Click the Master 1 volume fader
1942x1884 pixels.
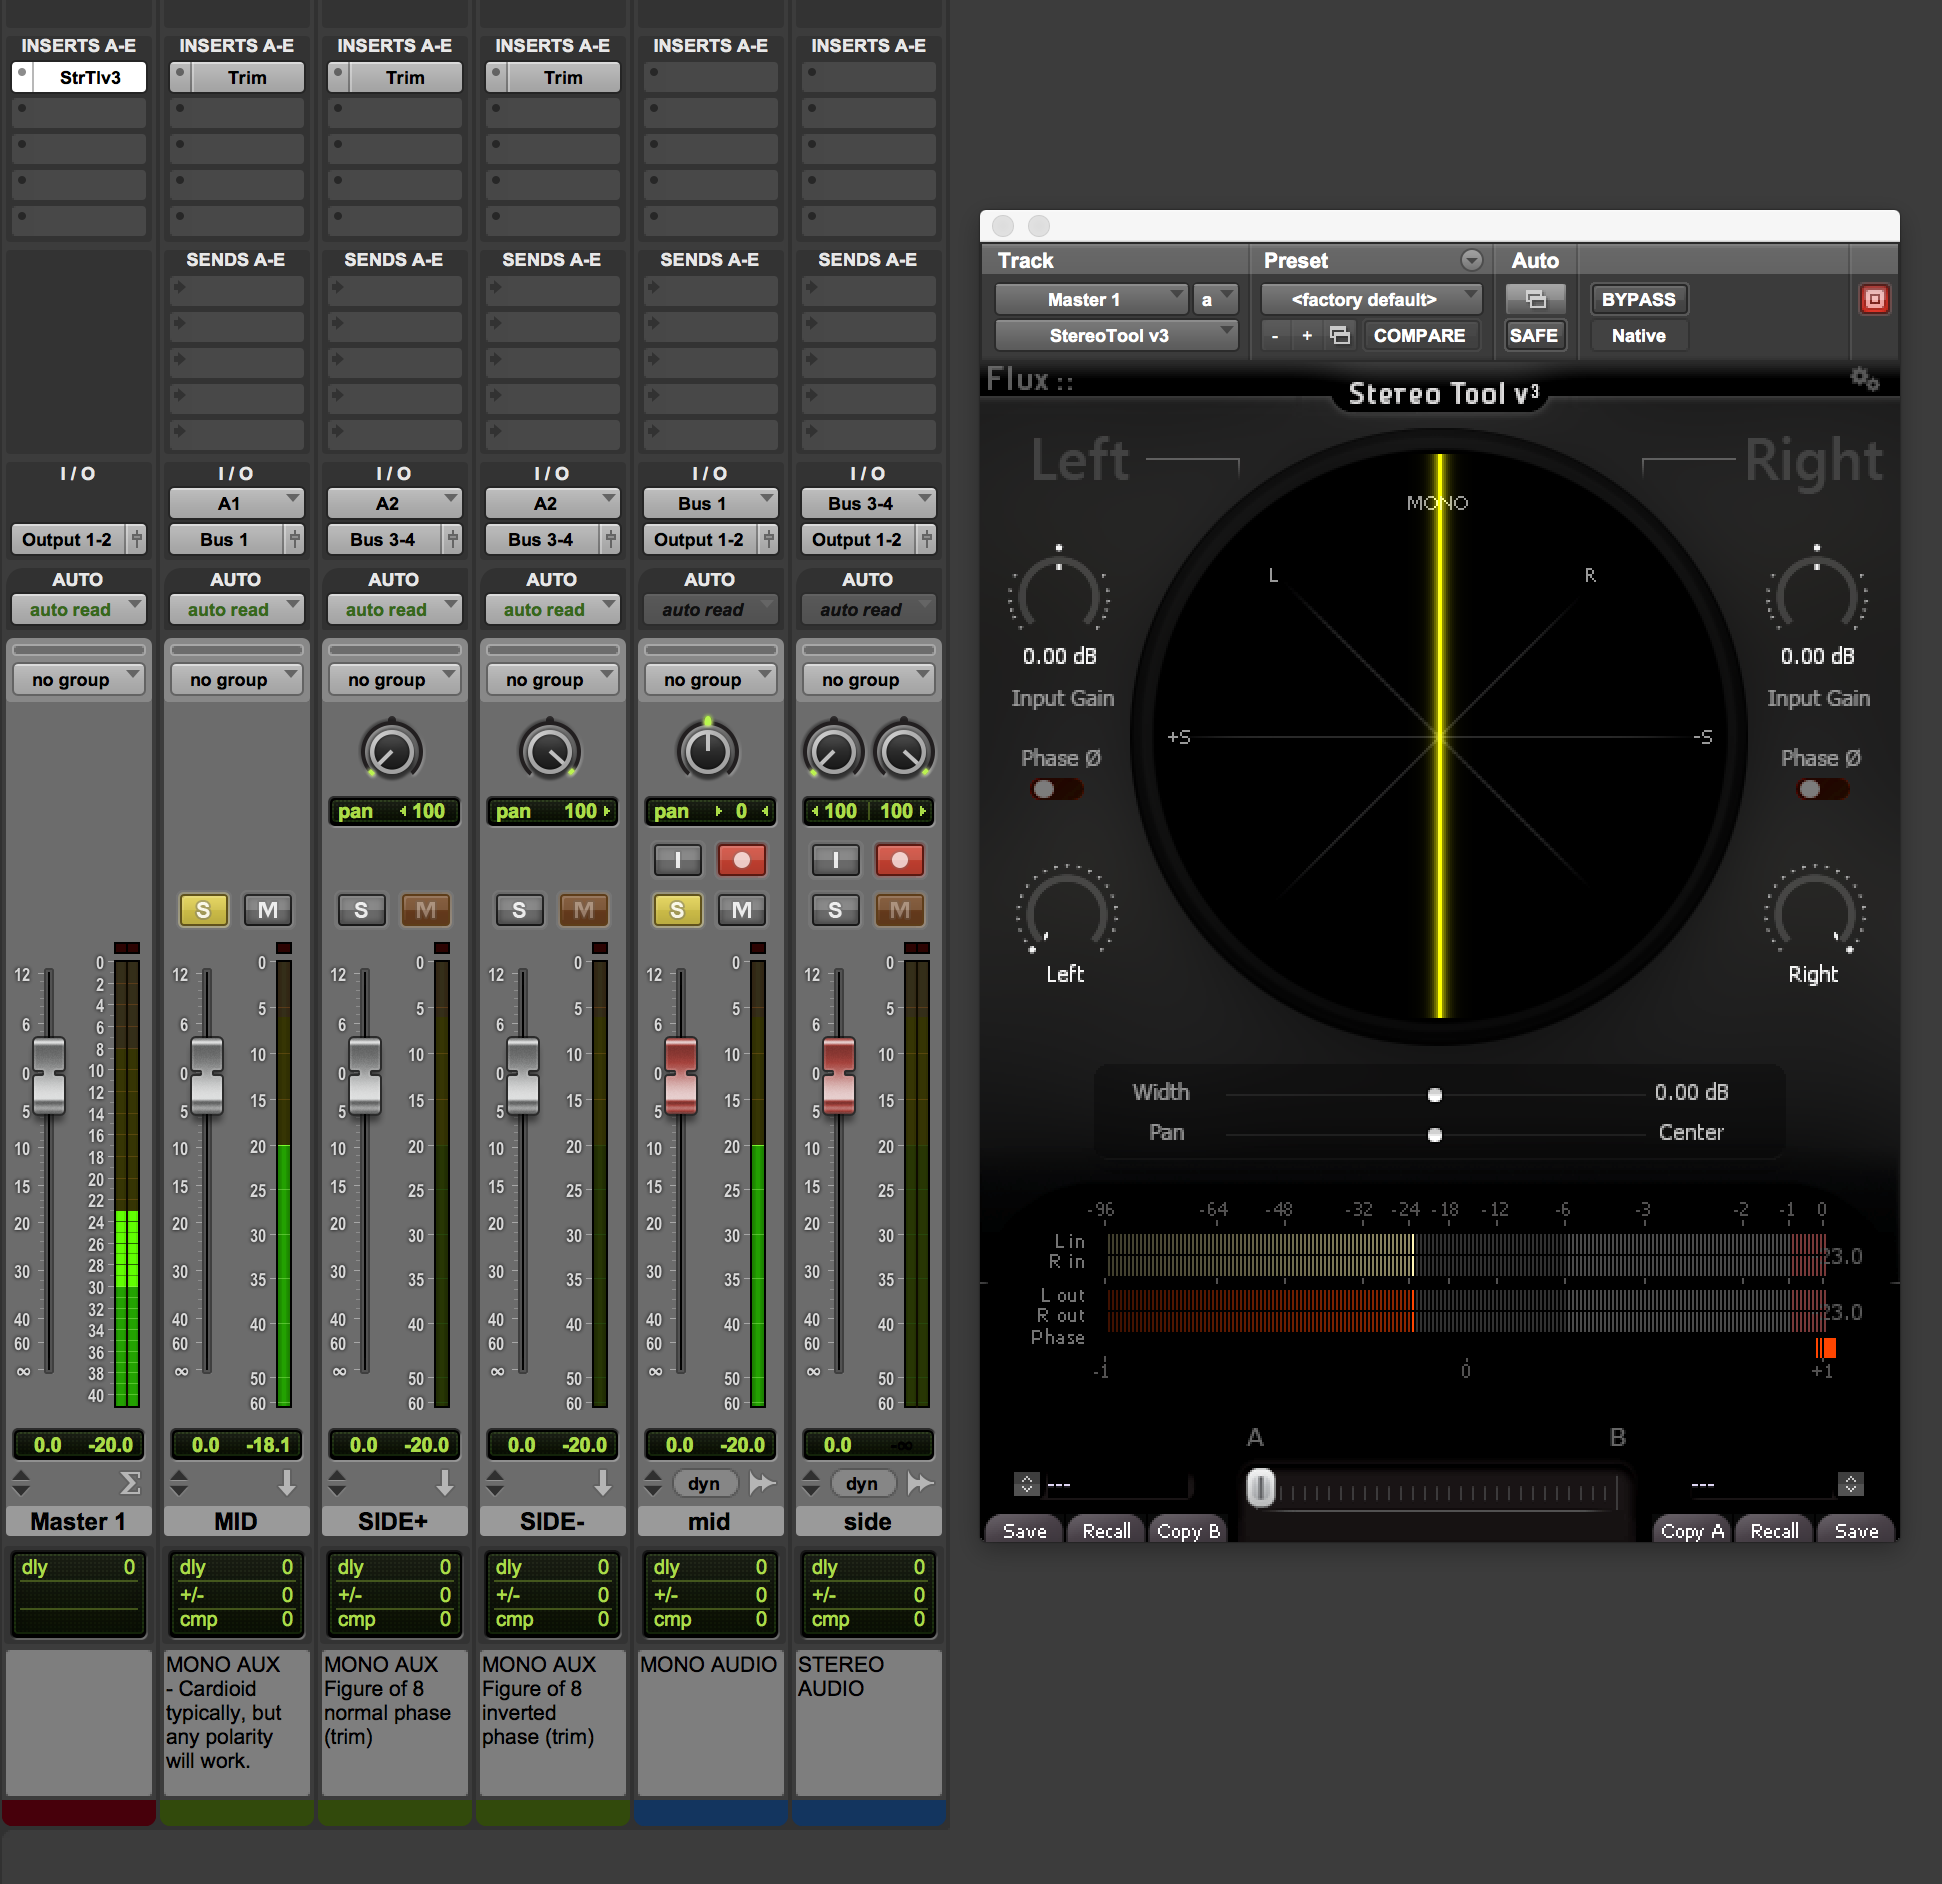[49, 1076]
